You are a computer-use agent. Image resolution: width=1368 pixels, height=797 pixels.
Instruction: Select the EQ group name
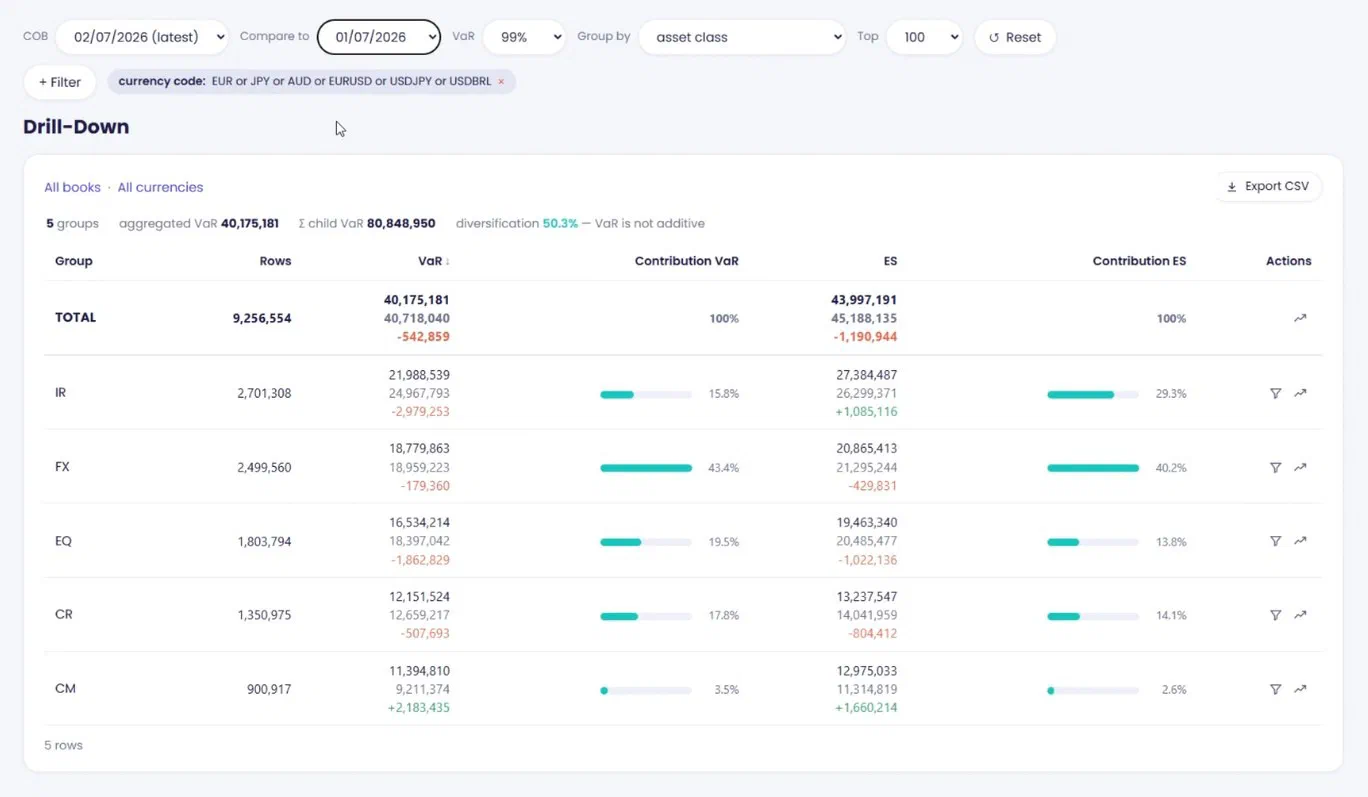(63, 541)
